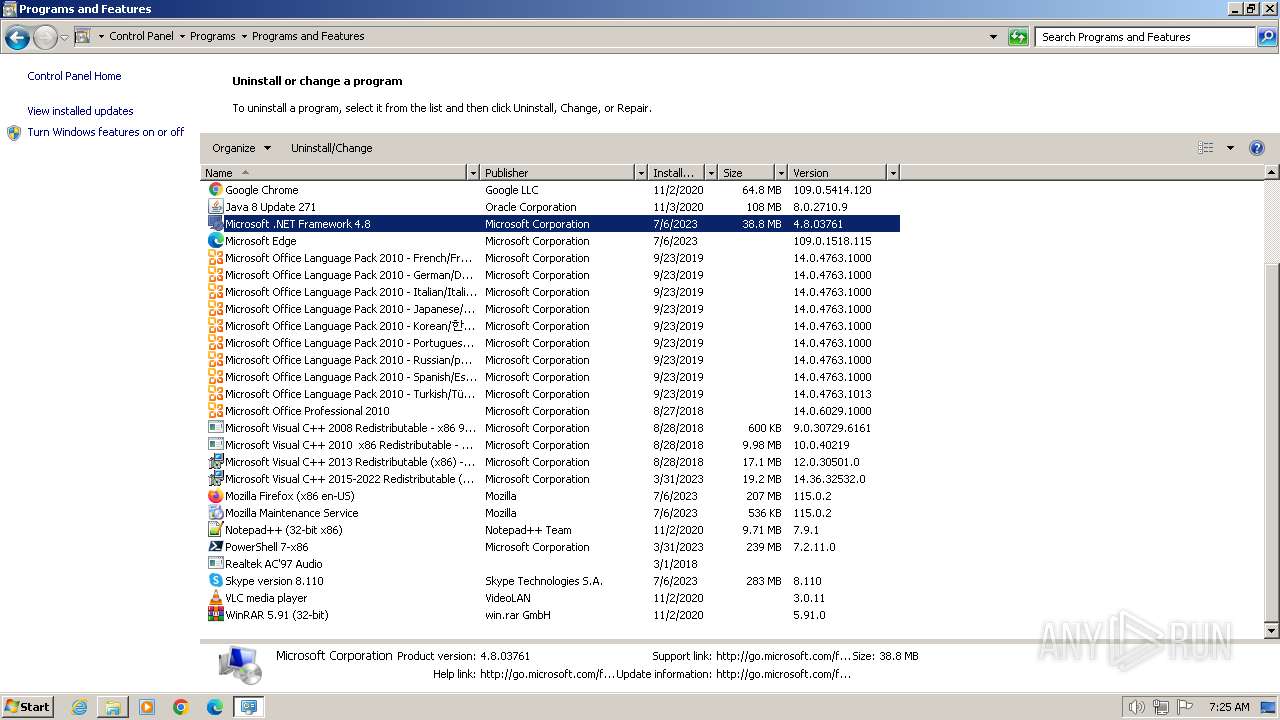Open the Publisher column filter dropdown
Viewport: 1280px width, 720px height.
[x=641, y=173]
